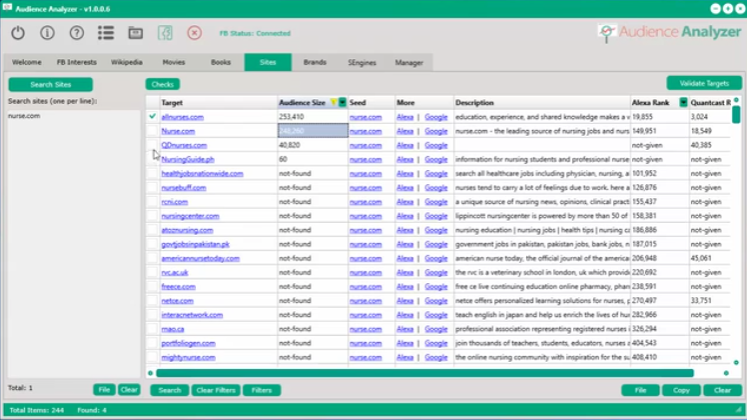Screen dimensions: 747x420
Task: Click the Clear button under search sites list
Action: (129, 390)
